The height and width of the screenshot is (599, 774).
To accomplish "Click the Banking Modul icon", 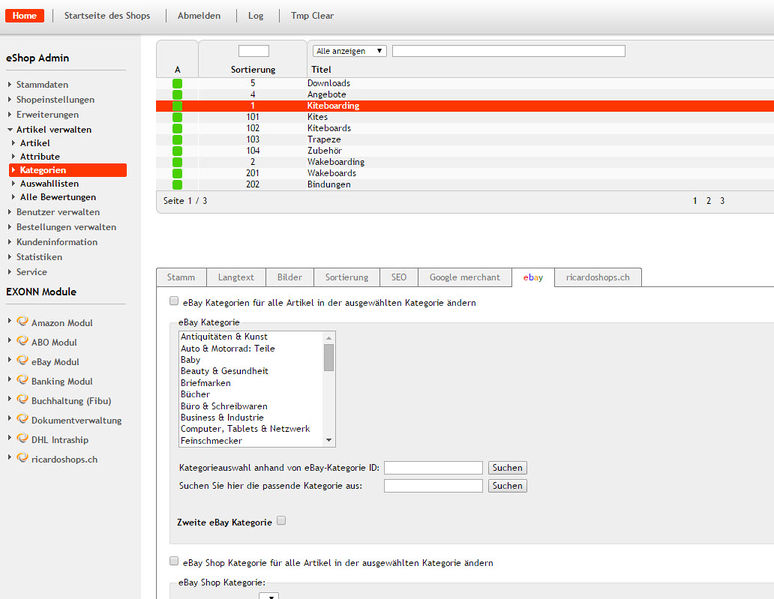I will (22, 381).
